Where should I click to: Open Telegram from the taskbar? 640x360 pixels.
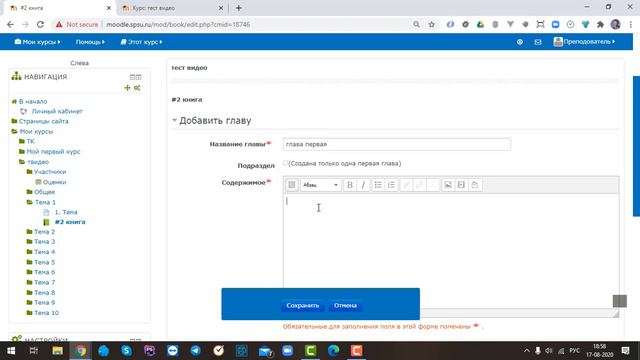tap(196, 351)
